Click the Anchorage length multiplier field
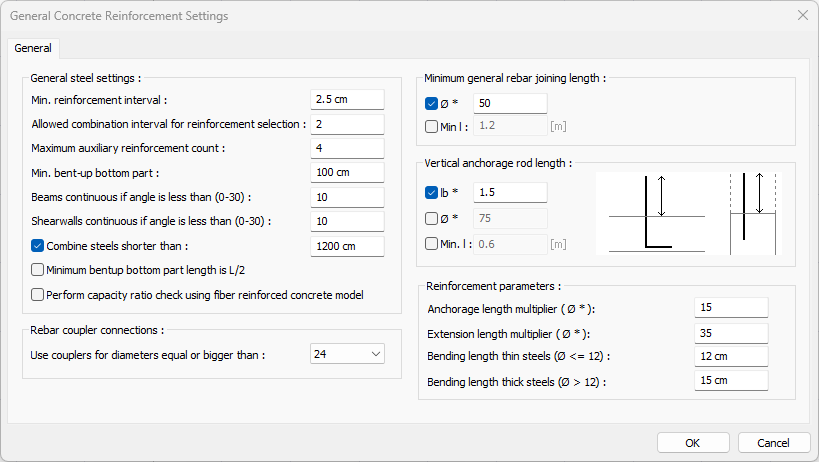Screen dimensions: 819x462 click(730, 308)
